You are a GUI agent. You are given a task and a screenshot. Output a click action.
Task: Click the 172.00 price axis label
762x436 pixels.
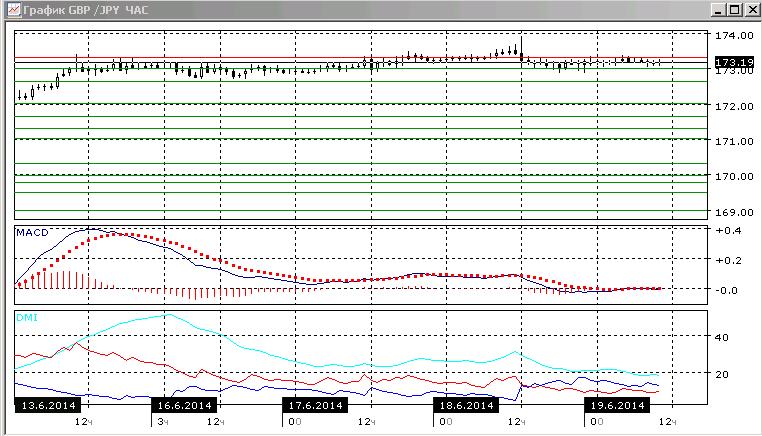(x=734, y=106)
